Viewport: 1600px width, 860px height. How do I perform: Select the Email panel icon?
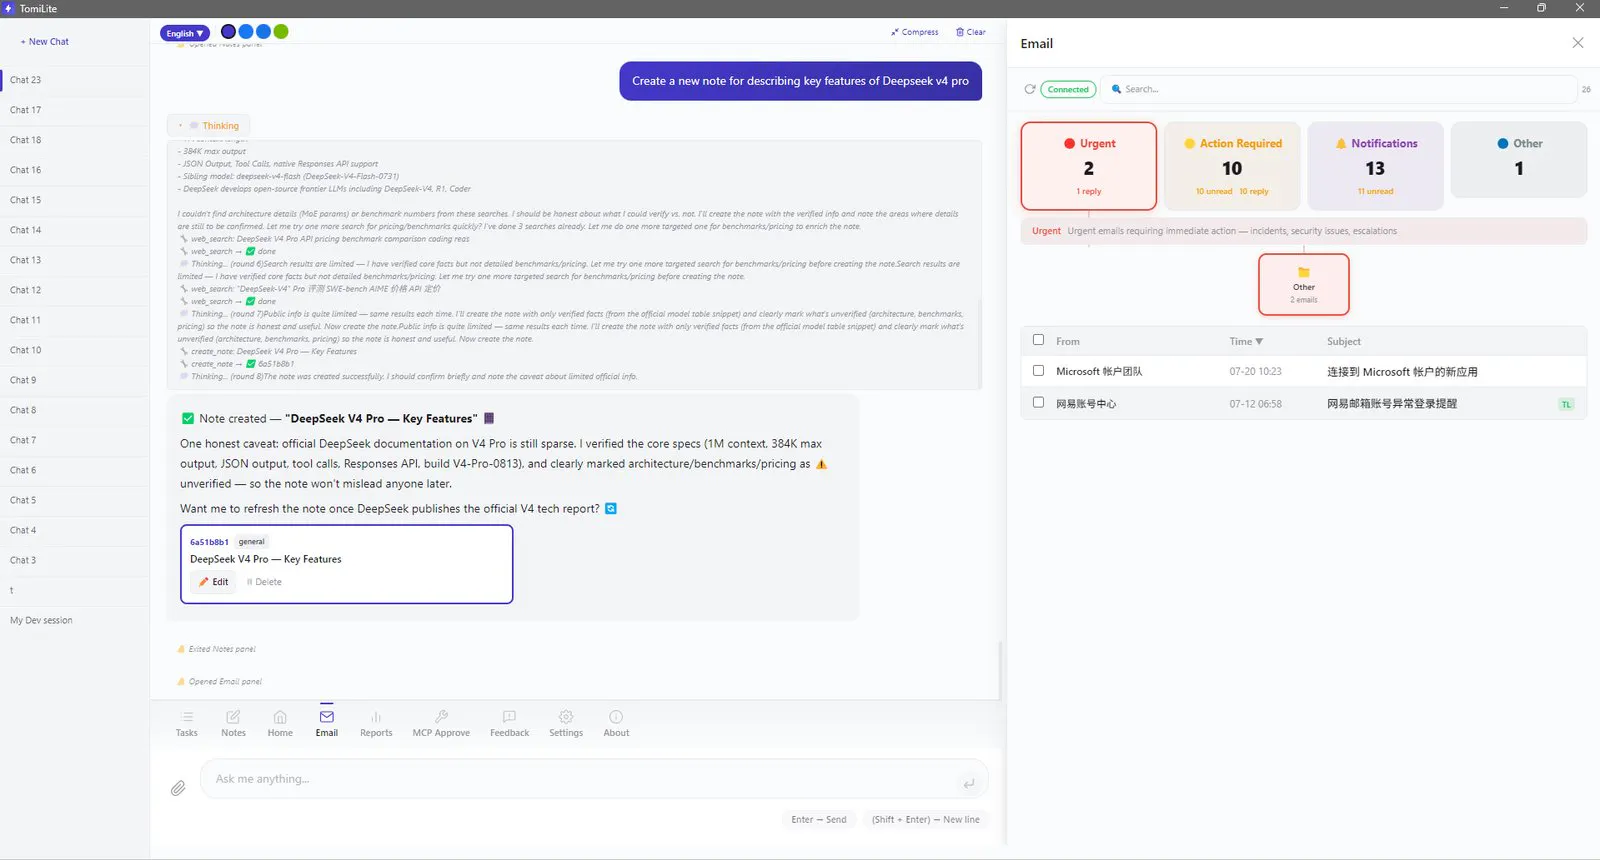click(327, 716)
